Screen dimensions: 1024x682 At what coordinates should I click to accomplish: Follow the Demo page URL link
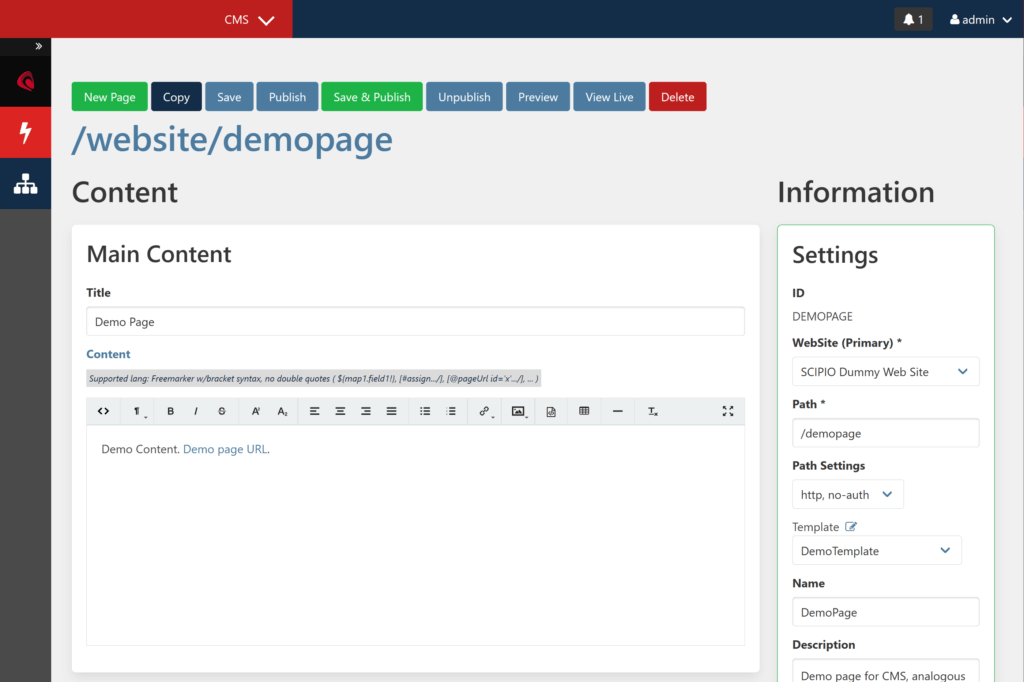pyautogui.click(x=225, y=449)
